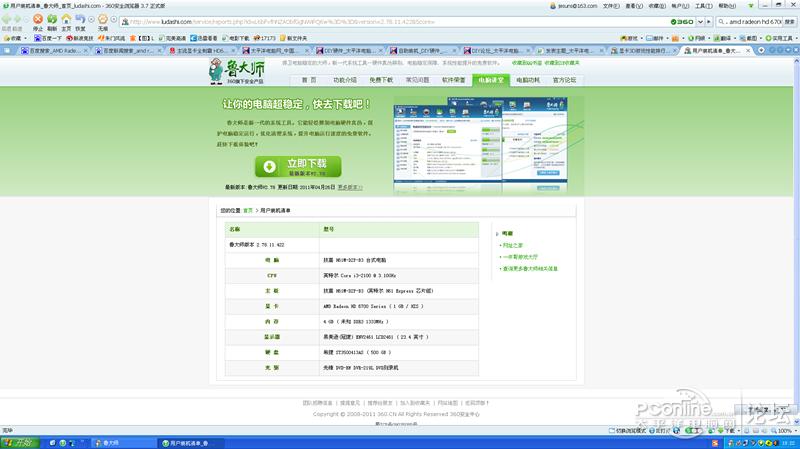Click the 截图 screenshot toolbar button
This screenshot has width=800, height=449.
coord(749,38)
